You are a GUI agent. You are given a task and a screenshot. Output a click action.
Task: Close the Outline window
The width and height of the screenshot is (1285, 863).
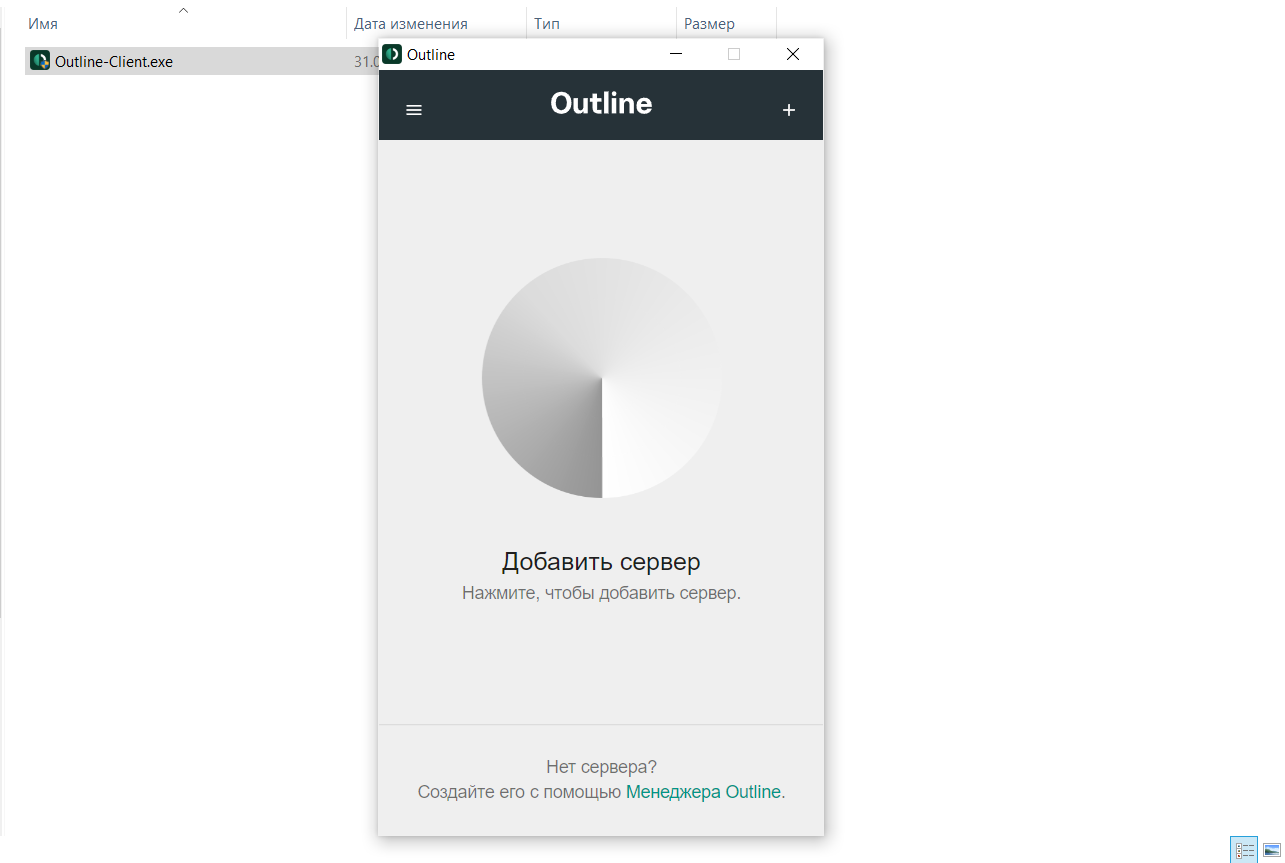[793, 54]
